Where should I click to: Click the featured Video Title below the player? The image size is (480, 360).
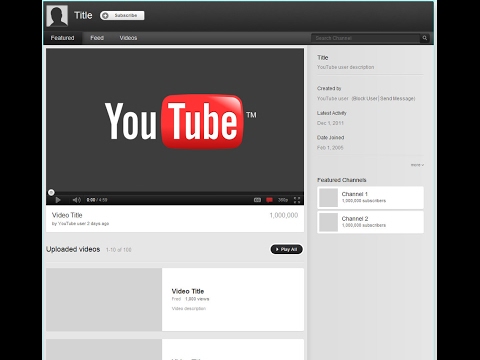point(67,215)
